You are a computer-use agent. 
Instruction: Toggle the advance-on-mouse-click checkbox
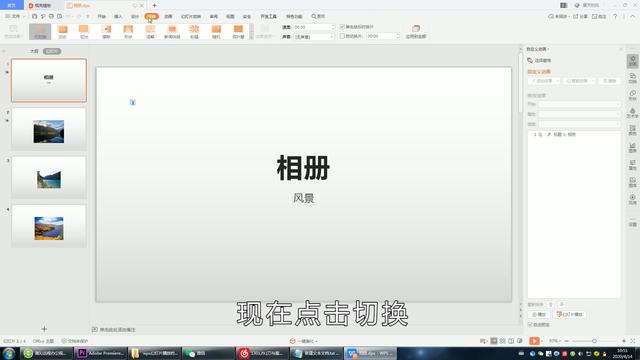(x=342, y=27)
